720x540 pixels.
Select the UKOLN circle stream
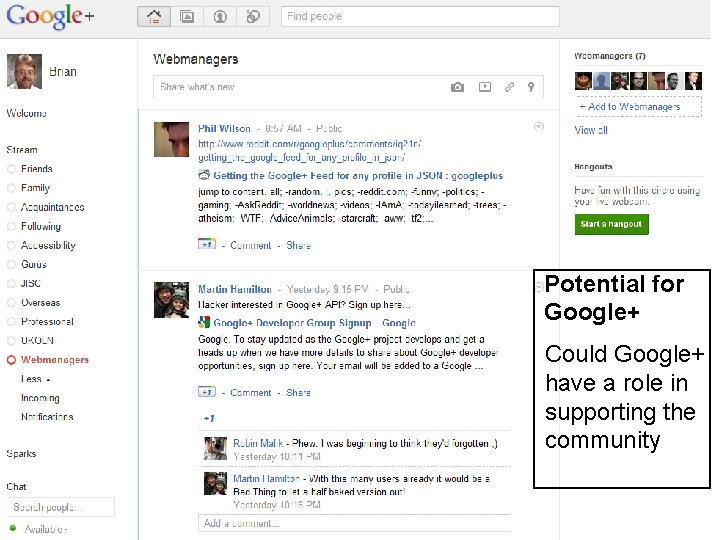coord(37,340)
